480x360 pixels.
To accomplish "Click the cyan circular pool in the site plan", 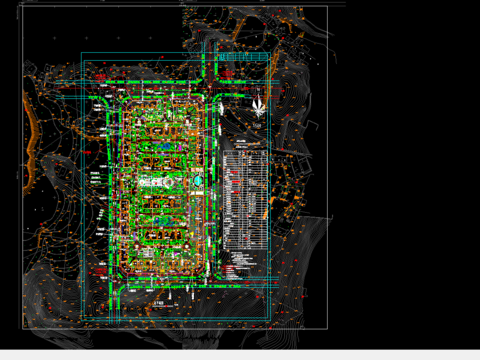I will 198,181.
